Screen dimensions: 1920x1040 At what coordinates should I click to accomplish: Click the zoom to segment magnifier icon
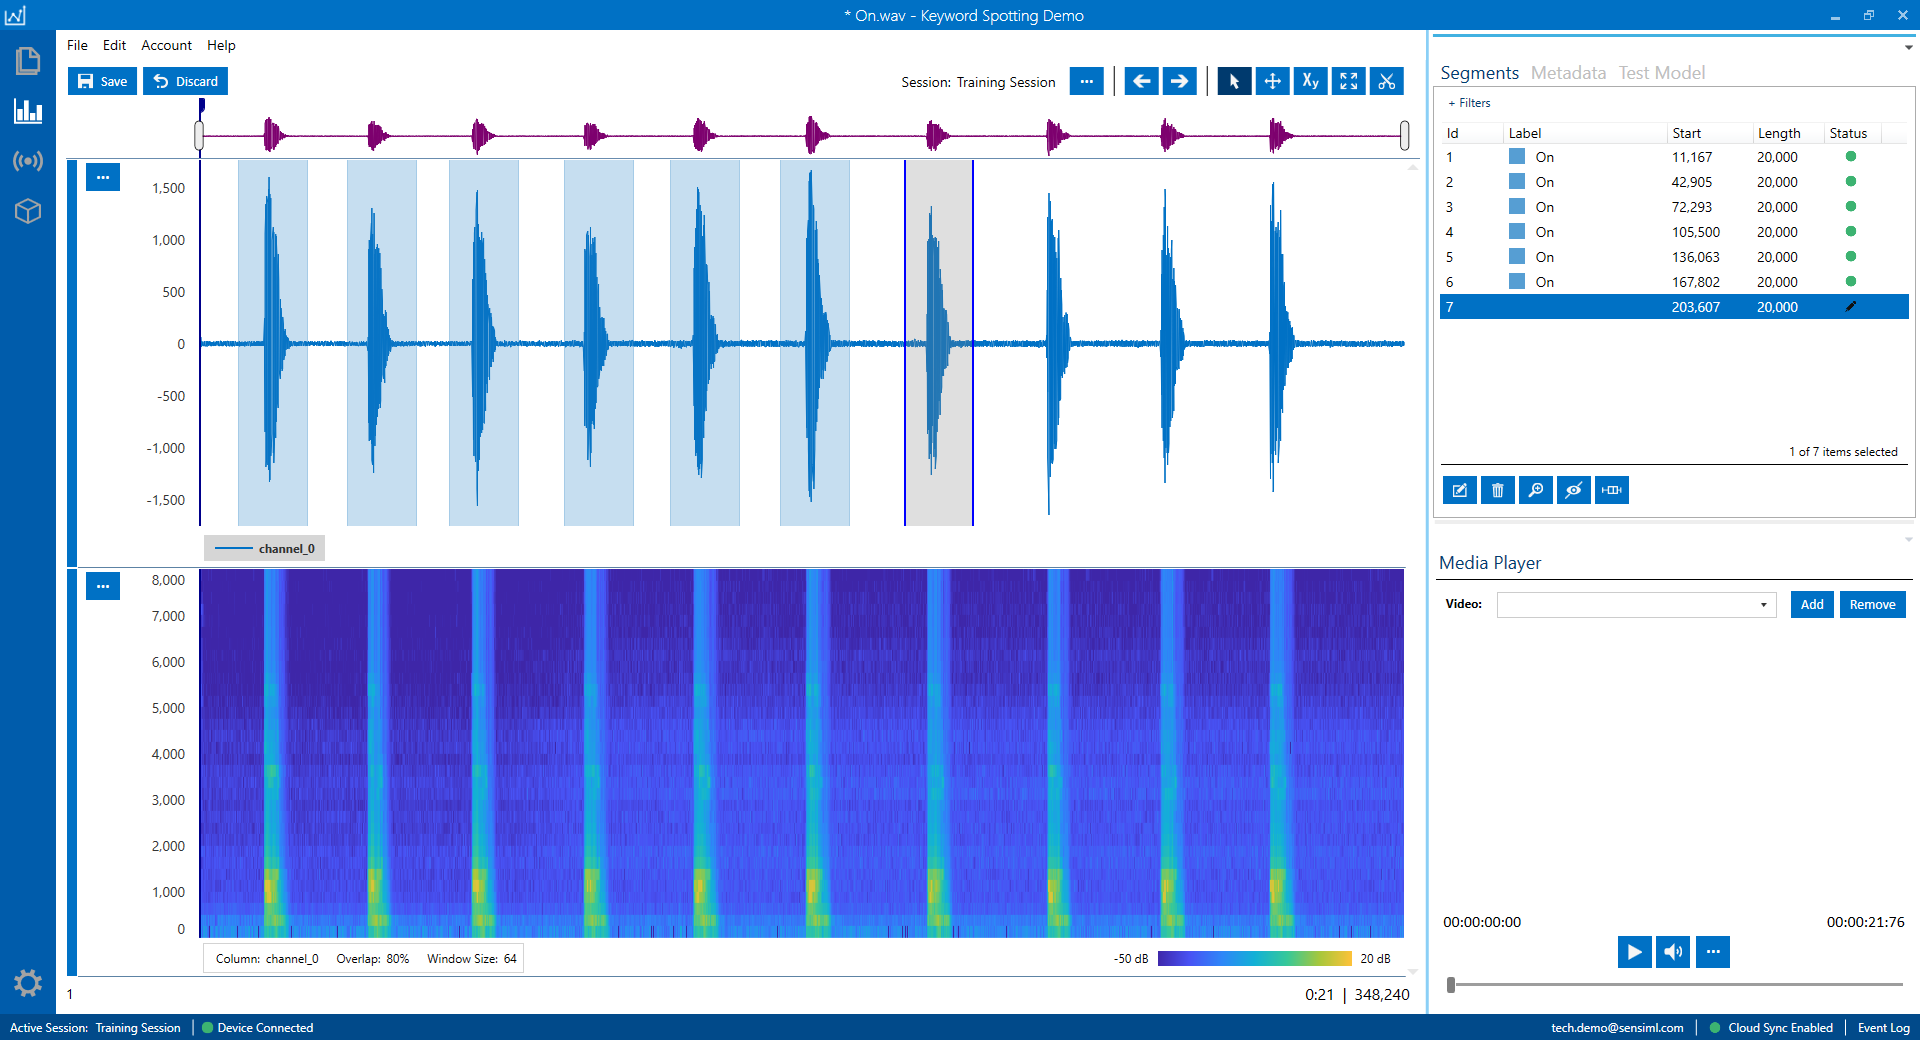[x=1536, y=490]
